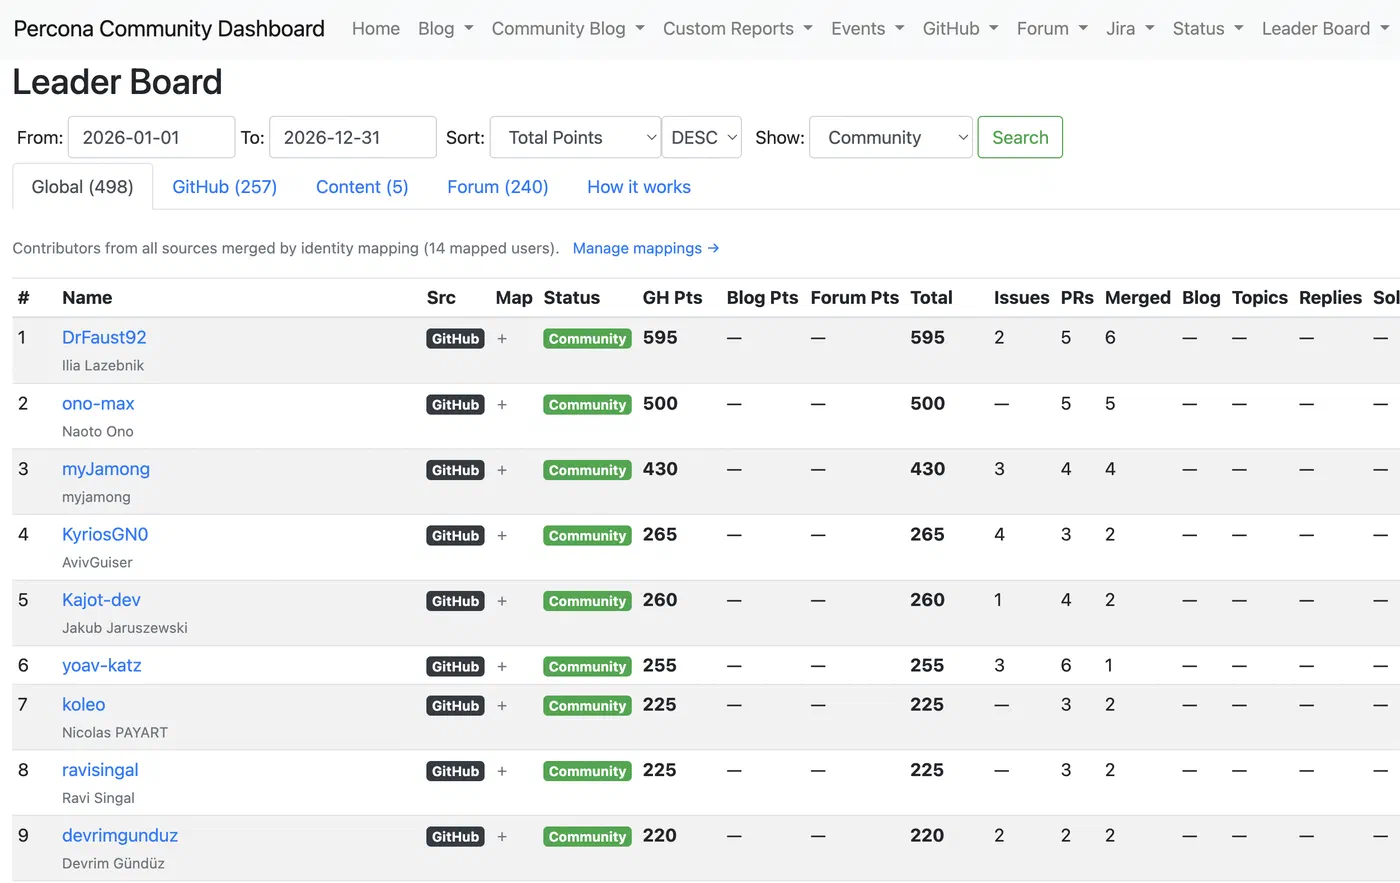Open ravisingal contributor profile link
Image resolution: width=1400 pixels, height=883 pixels.
pos(100,771)
